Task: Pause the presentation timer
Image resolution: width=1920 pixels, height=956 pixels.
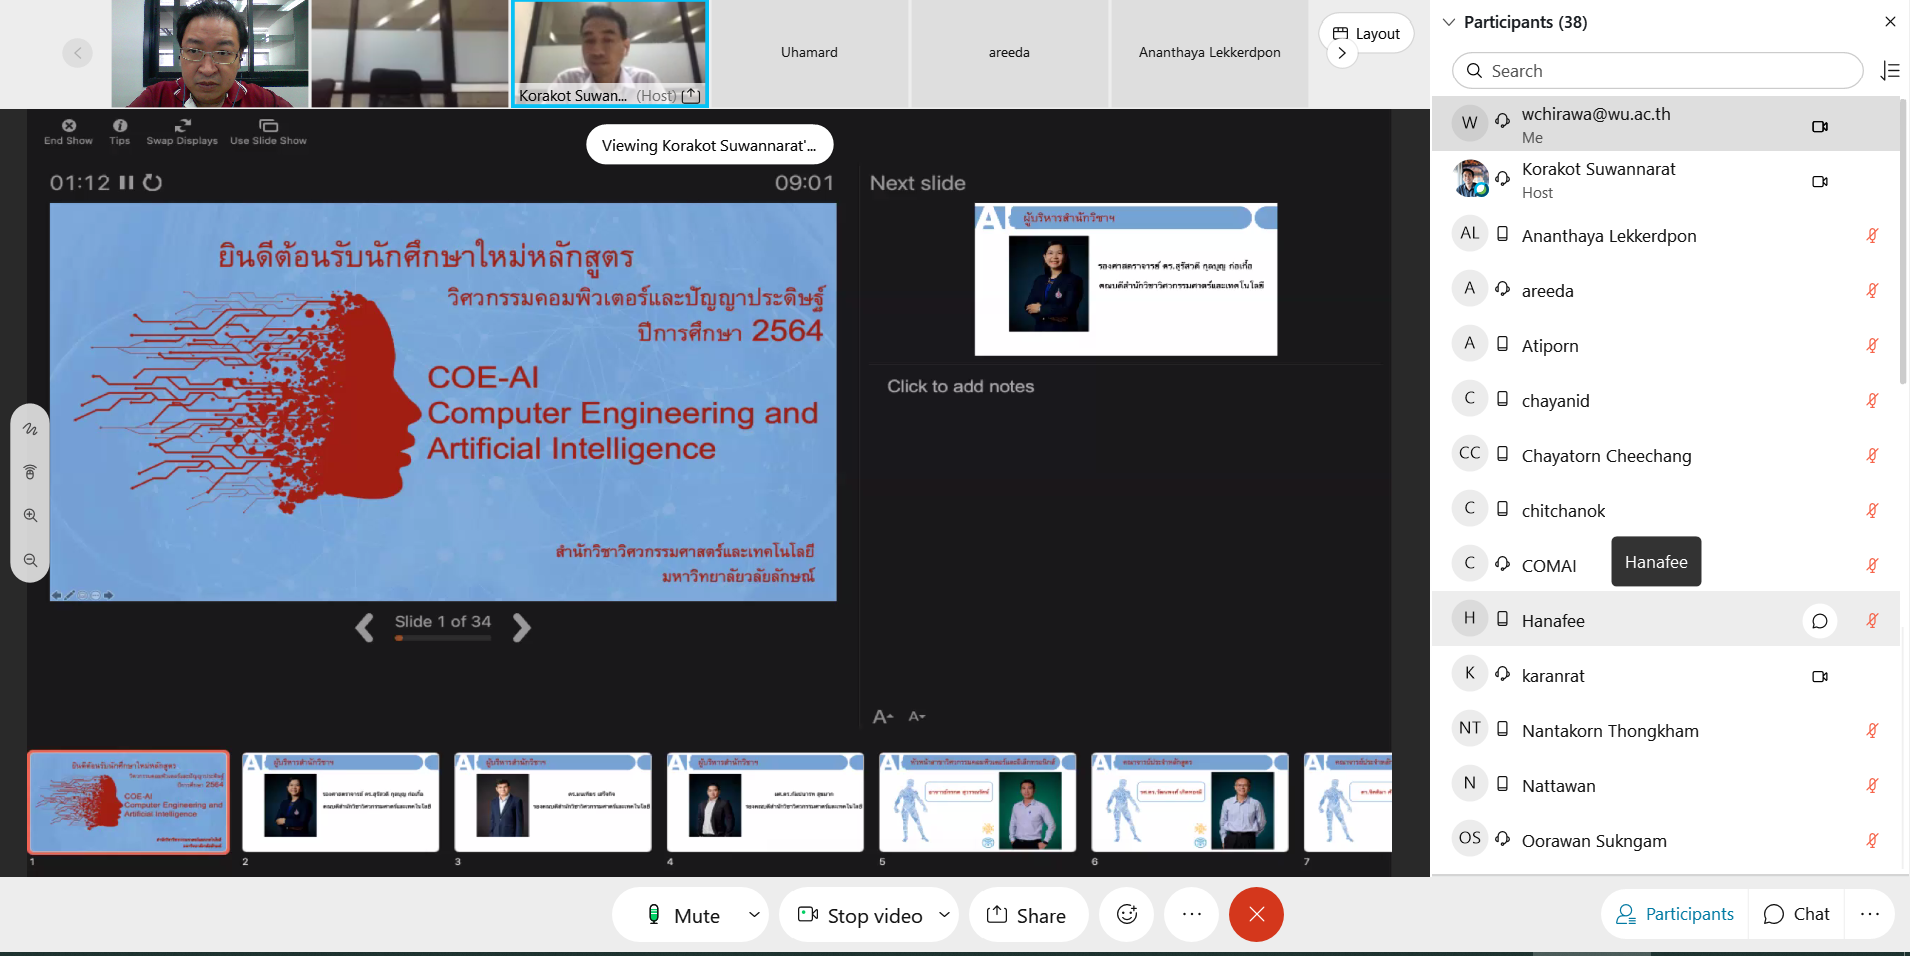Action: (127, 183)
